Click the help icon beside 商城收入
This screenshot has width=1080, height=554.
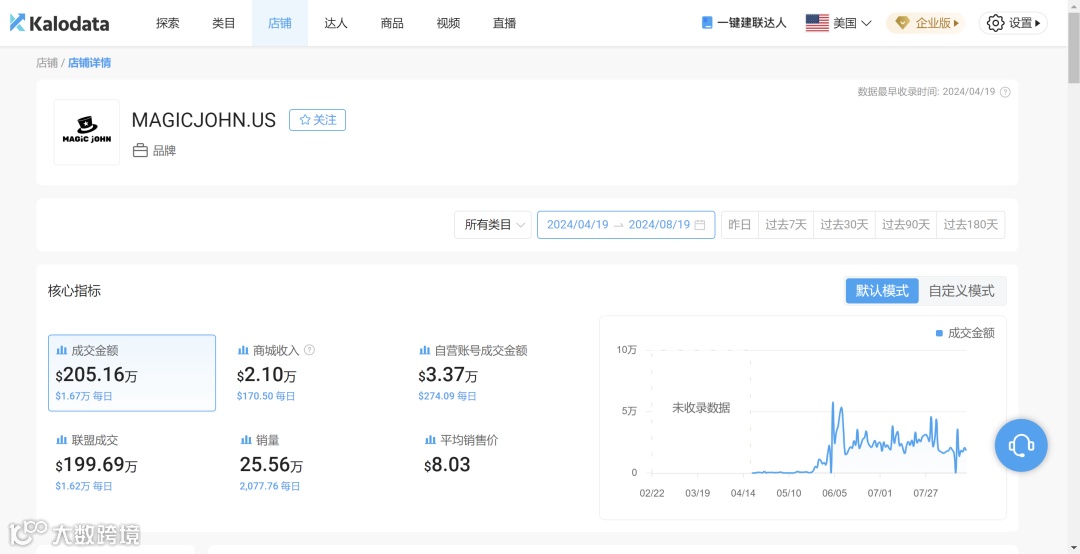[309, 350]
